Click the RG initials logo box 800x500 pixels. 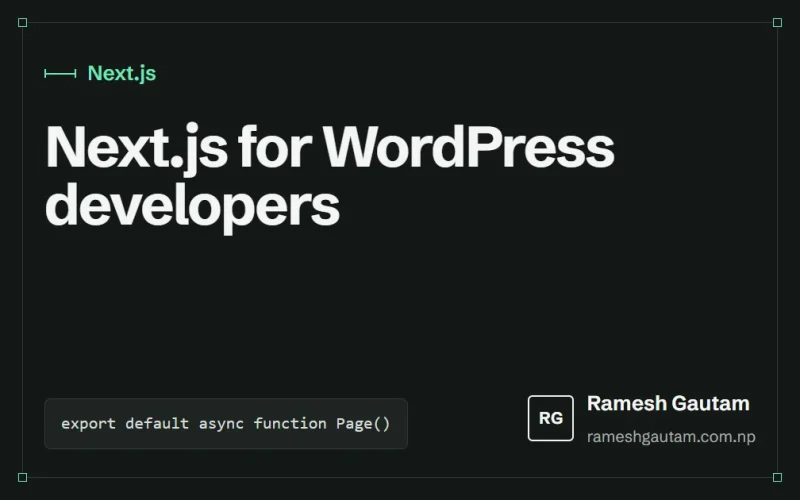pyautogui.click(x=551, y=418)
